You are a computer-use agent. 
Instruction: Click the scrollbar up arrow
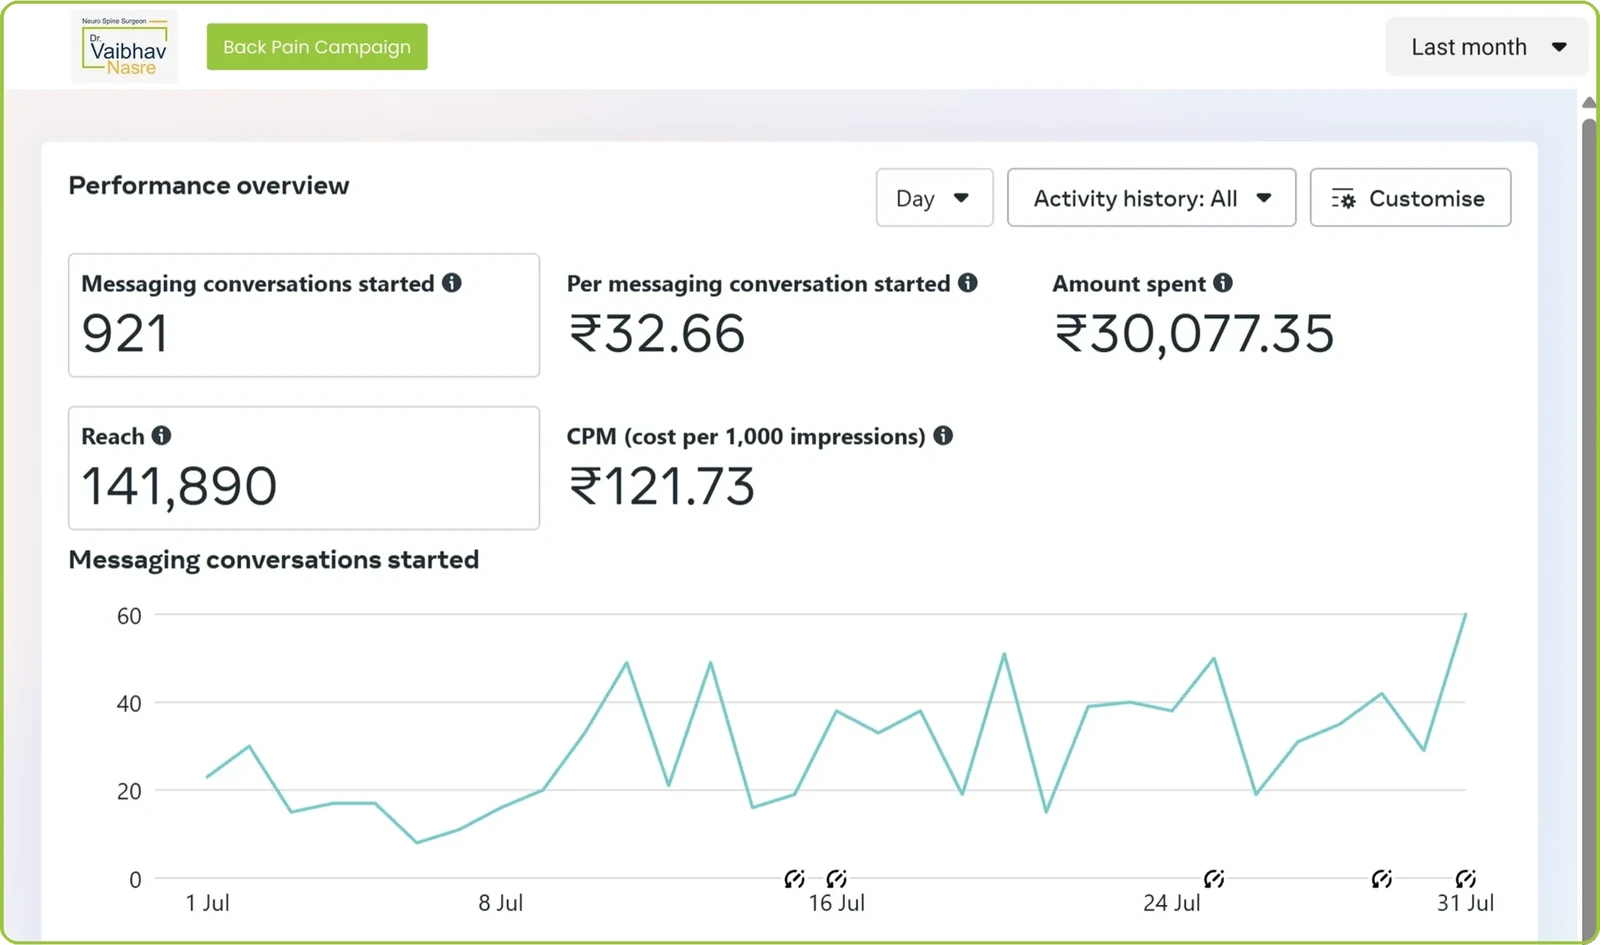[1589, 102]
